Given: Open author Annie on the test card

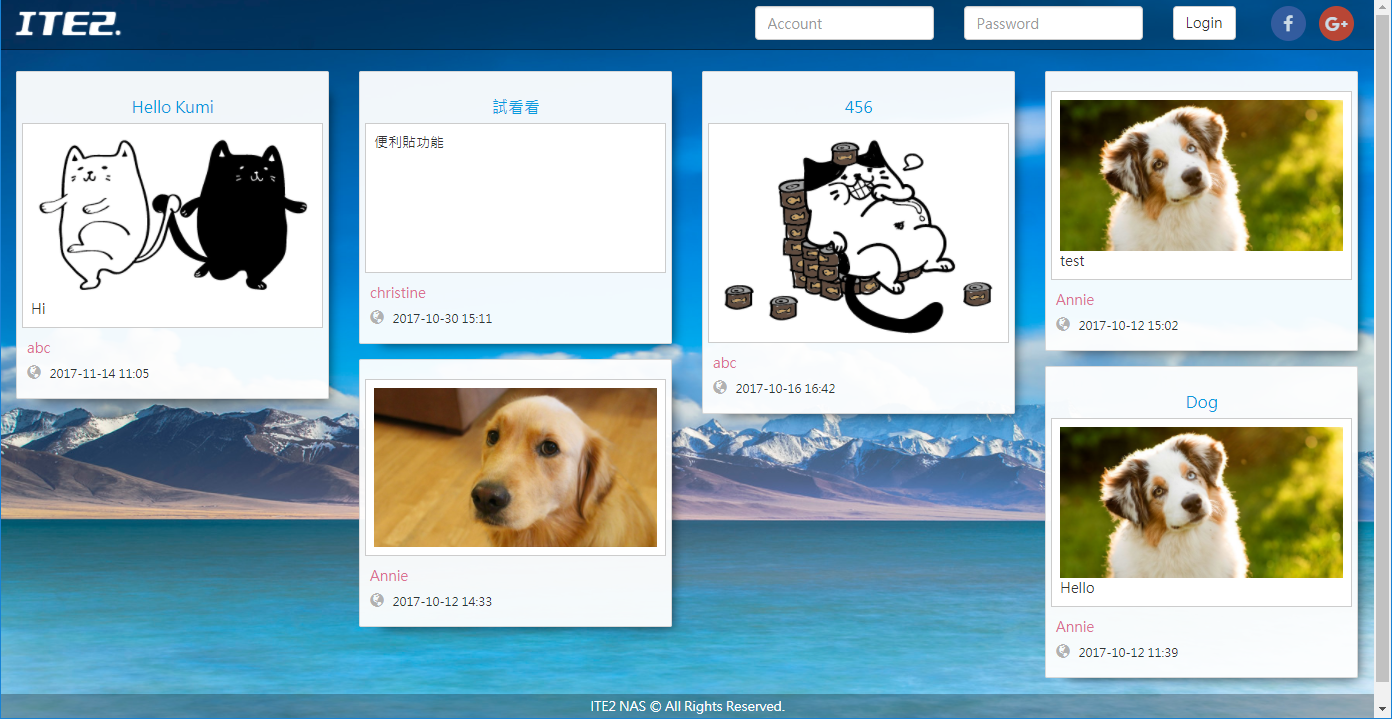Looking at the screenshot, I should (1075, 300).
